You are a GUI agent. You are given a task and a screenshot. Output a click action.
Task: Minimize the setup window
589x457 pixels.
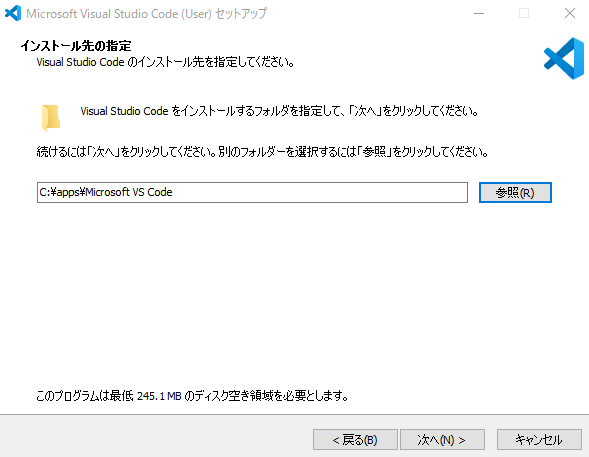click(x=479, y=14)
